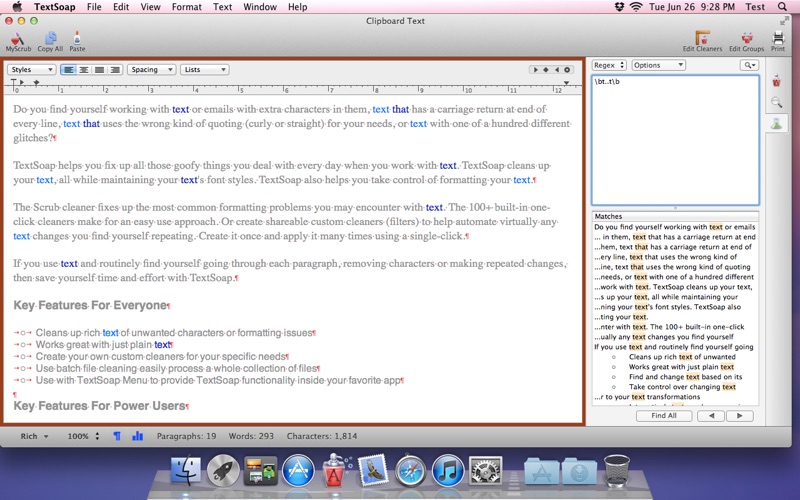
Task: Open the Edit menu
Action: [121, 7]
